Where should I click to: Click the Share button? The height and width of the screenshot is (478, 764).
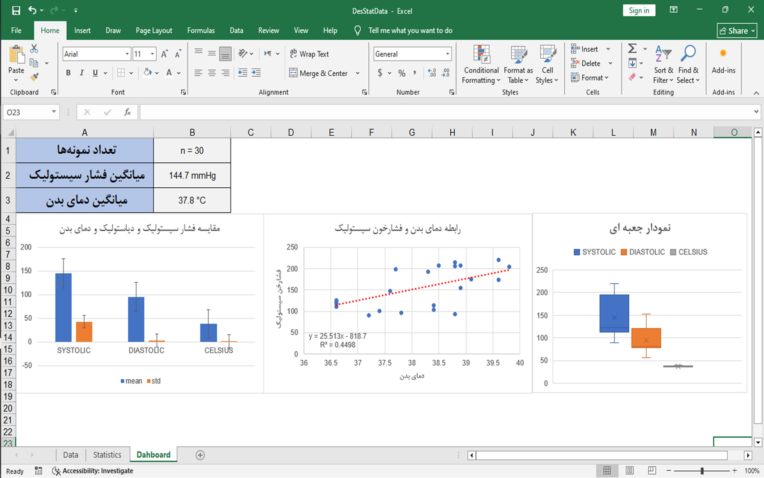pyautogui.click(x=737, y=31)
